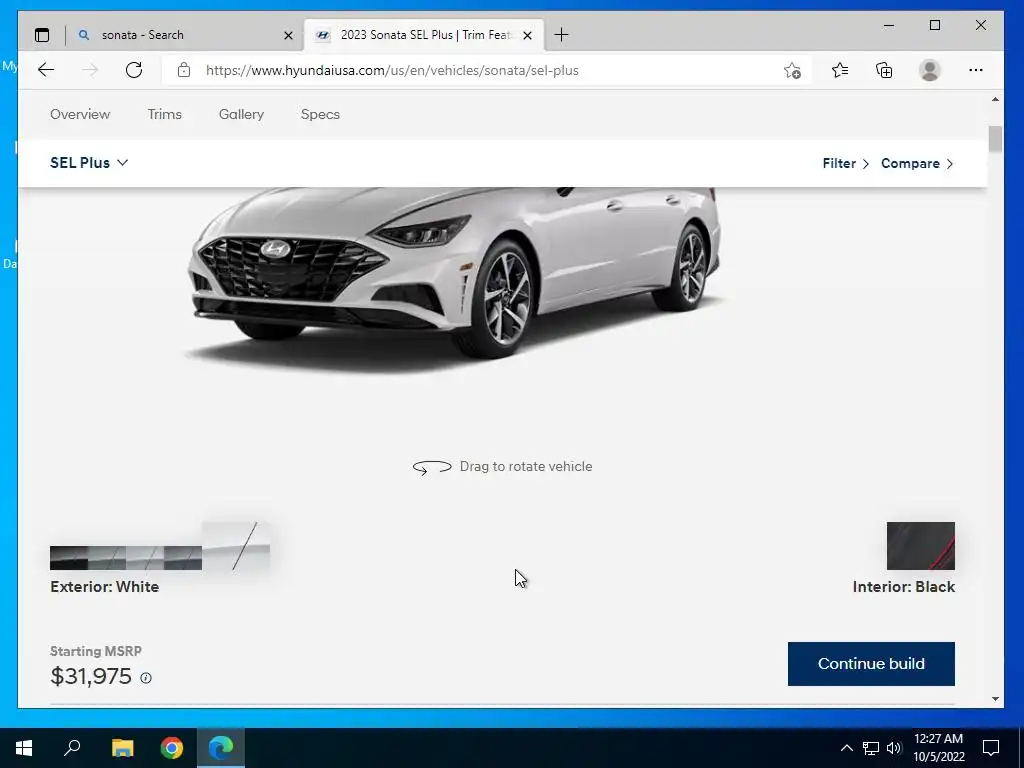Open the taskbar clock showing 12:27 AM
The height and width of the screenshot is (768, 1024).
(x=938, y=748)
